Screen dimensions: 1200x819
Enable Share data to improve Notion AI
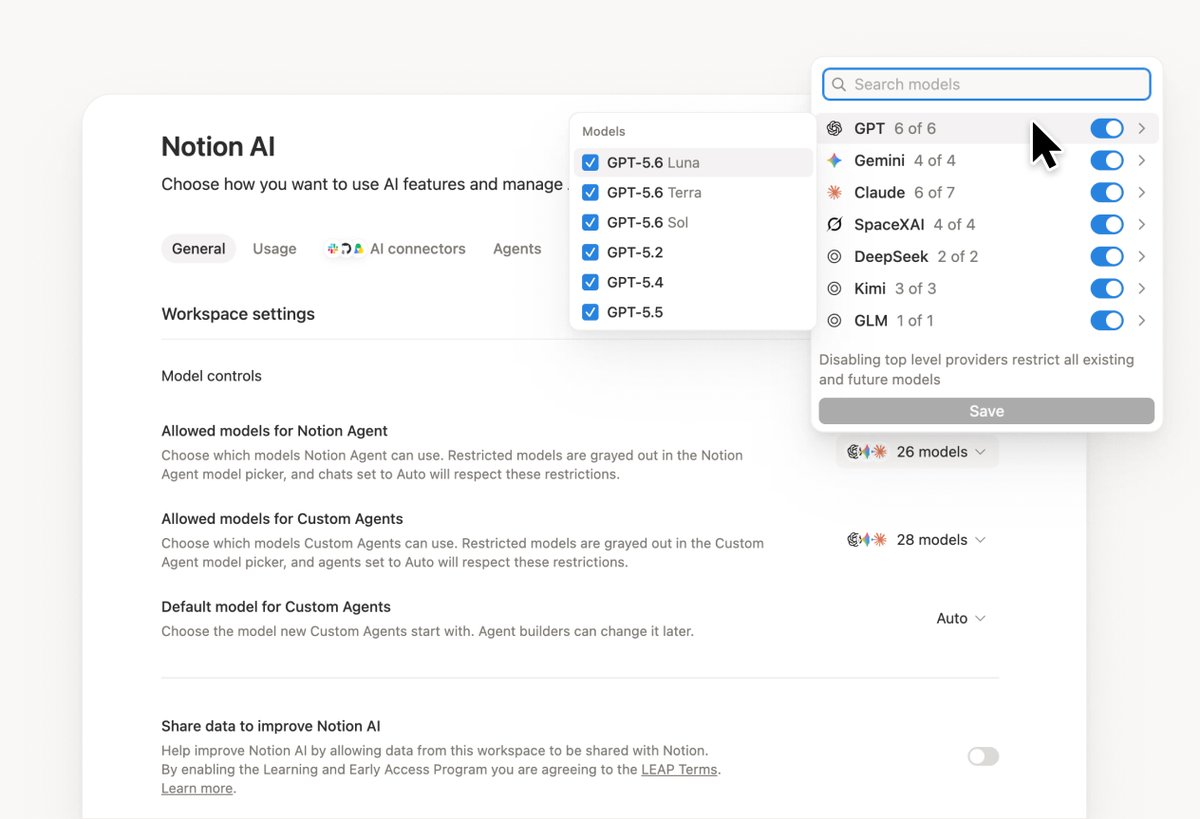pos(983,757)
